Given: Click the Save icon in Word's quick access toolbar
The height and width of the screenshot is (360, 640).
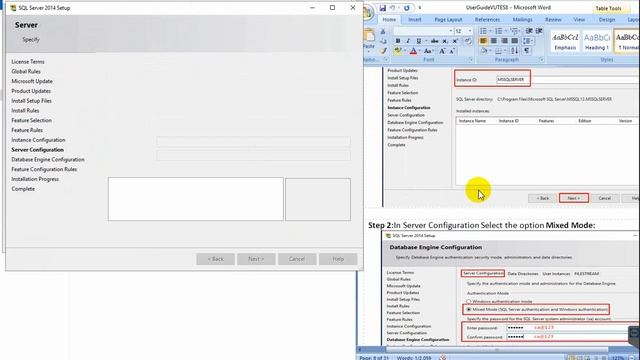Looking at the screenshot, I should click(x=382, y=8).
